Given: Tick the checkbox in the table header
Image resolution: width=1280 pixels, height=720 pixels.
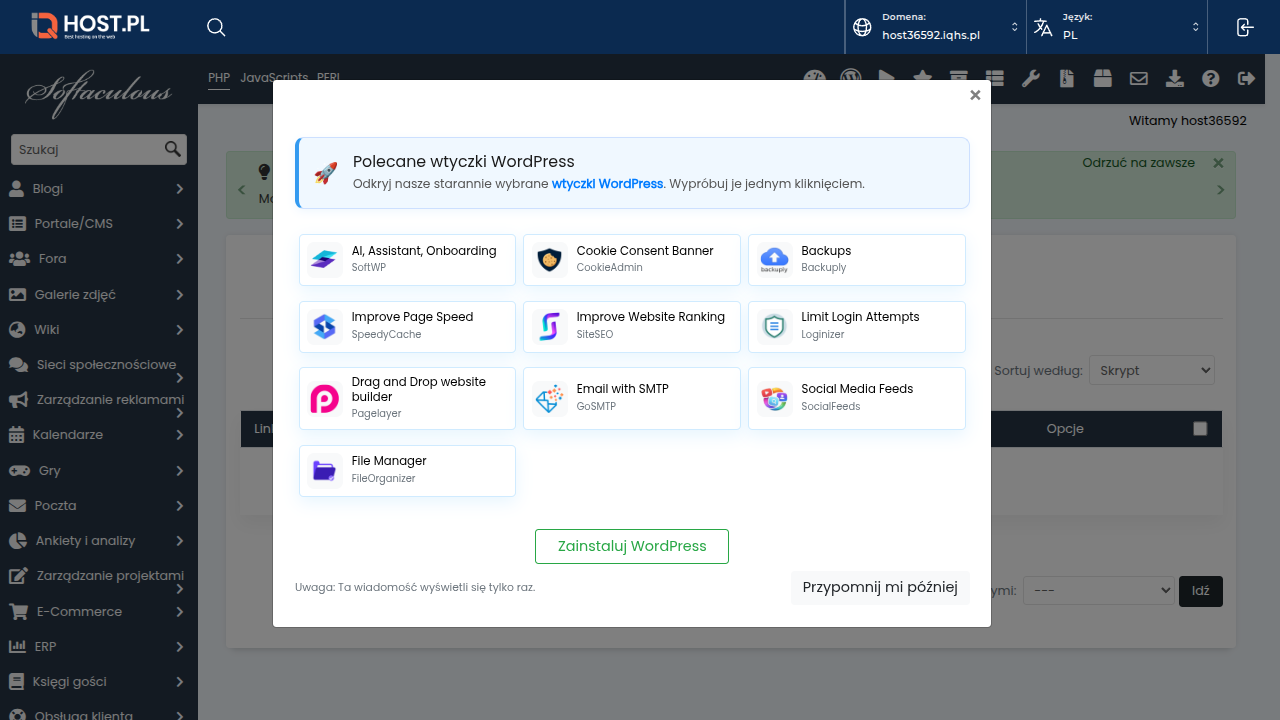Looking at the screenshot, I should coord(1200,429).
